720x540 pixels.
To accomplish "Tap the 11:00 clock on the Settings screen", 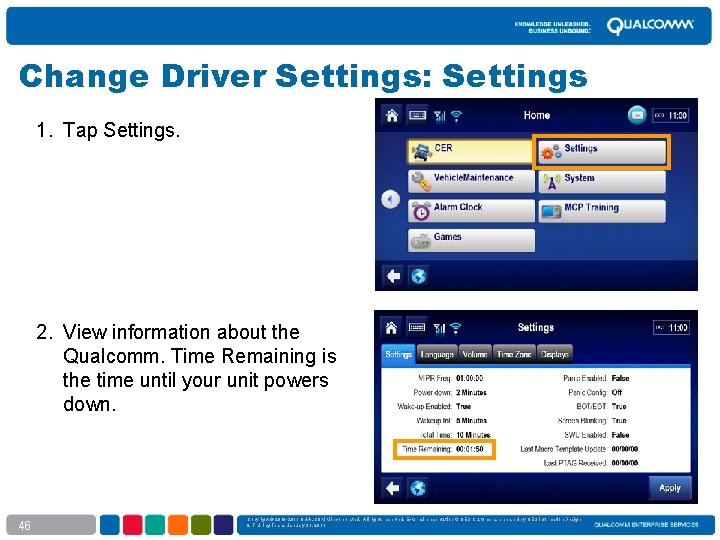I will point(671,327).
